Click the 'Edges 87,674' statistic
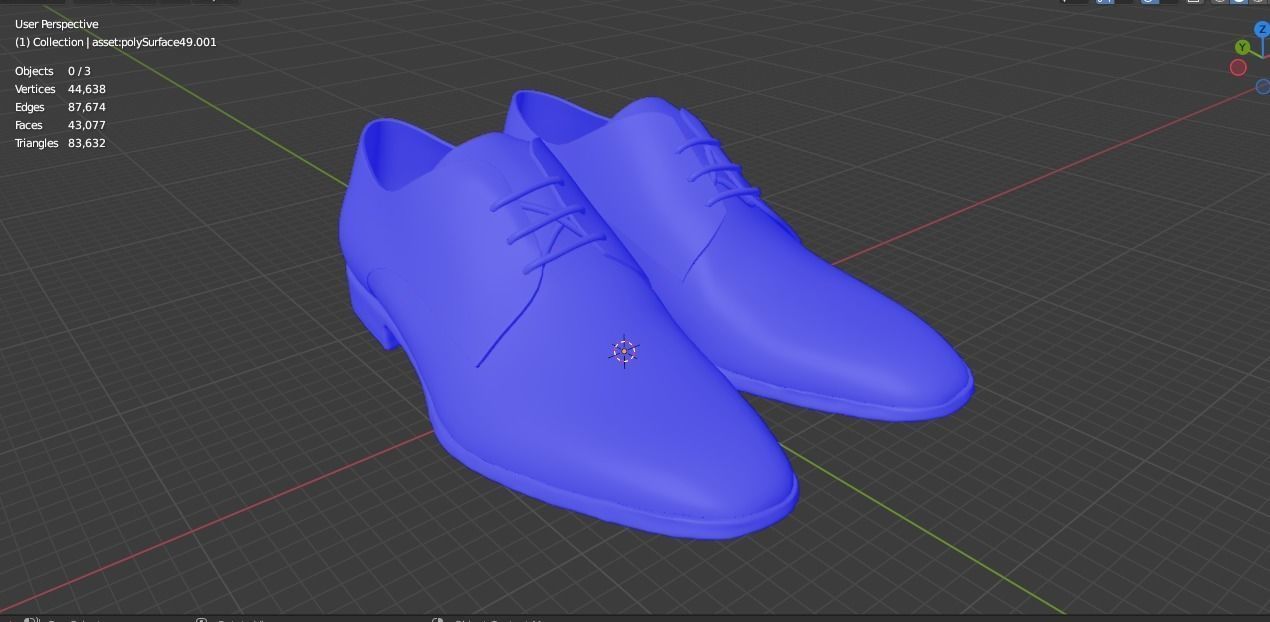The width and height of the screenshot is (1270, 622). [x=60, y=107]
